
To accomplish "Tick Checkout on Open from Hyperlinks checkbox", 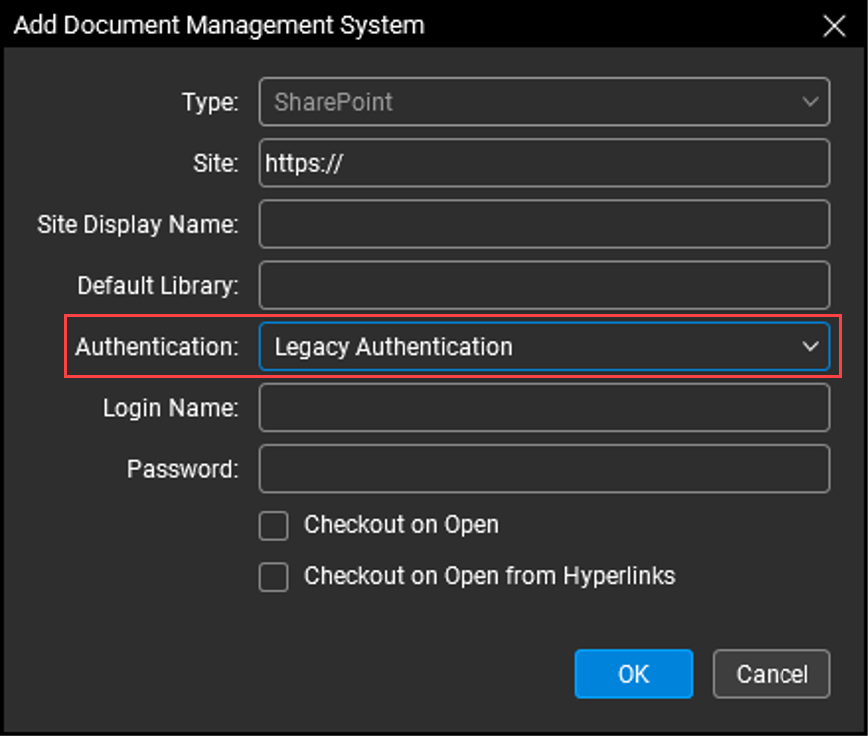I will tap(274, 577).
